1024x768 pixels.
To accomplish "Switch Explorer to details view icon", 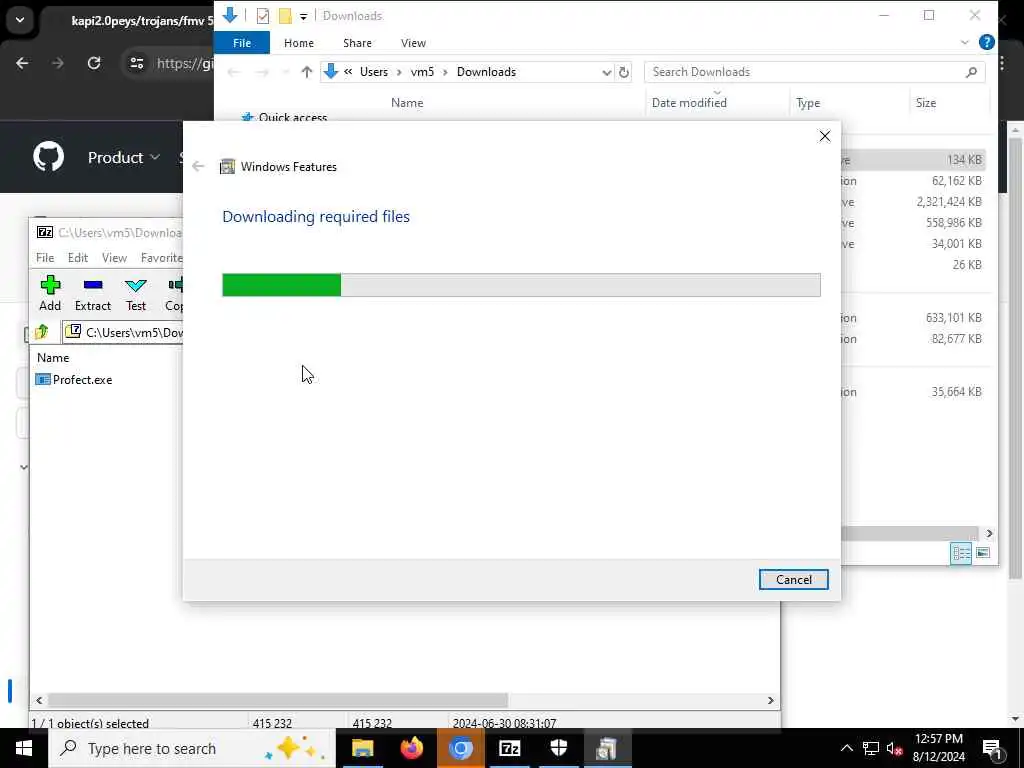I will 961,553.
